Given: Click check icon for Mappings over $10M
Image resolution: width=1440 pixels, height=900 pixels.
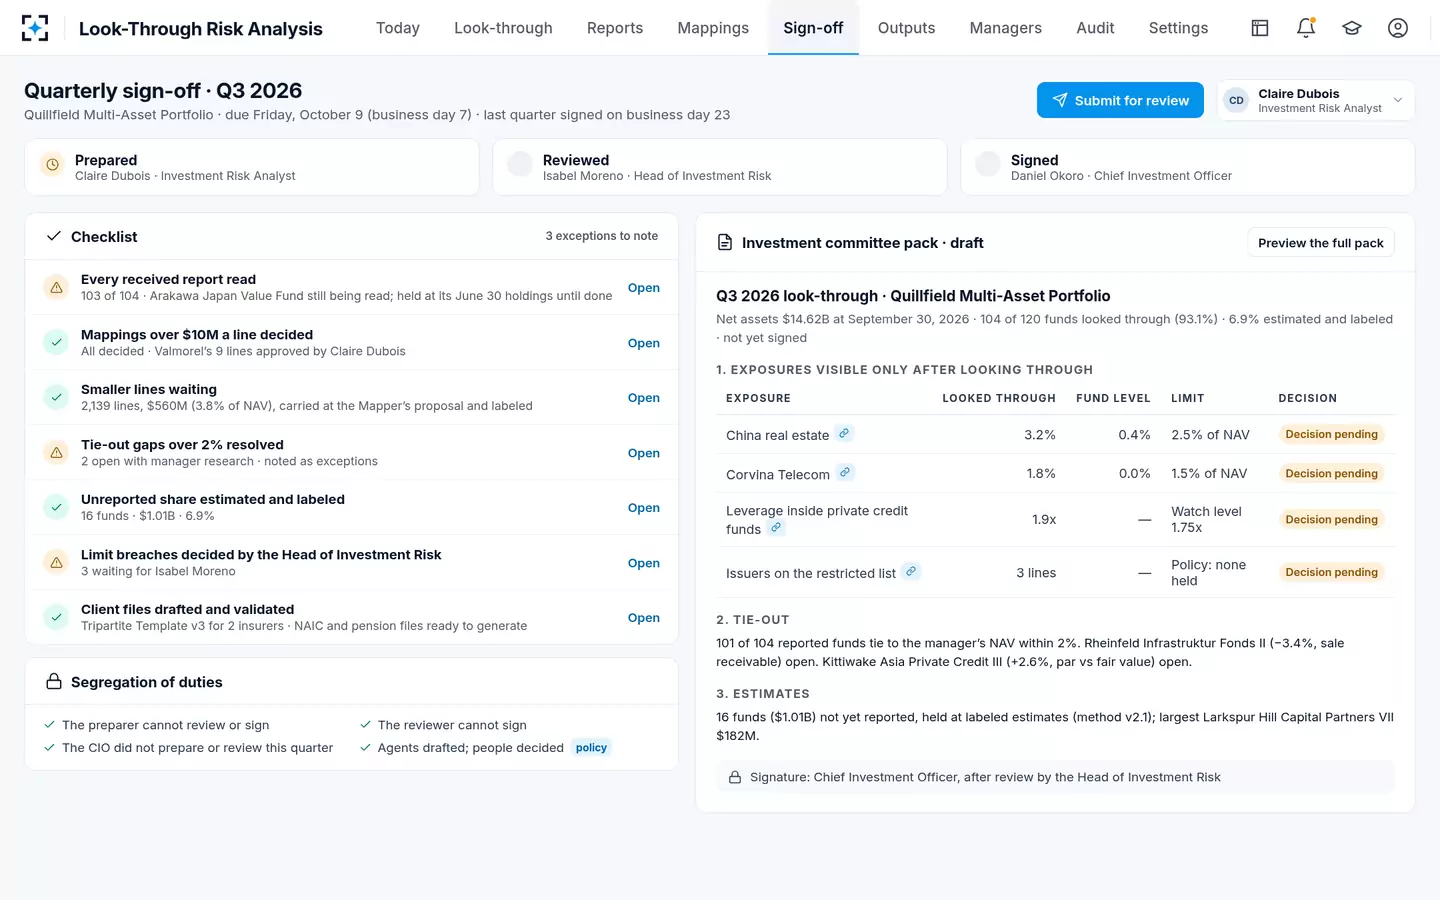Looking at the screenshot, I should pos(56,342).
